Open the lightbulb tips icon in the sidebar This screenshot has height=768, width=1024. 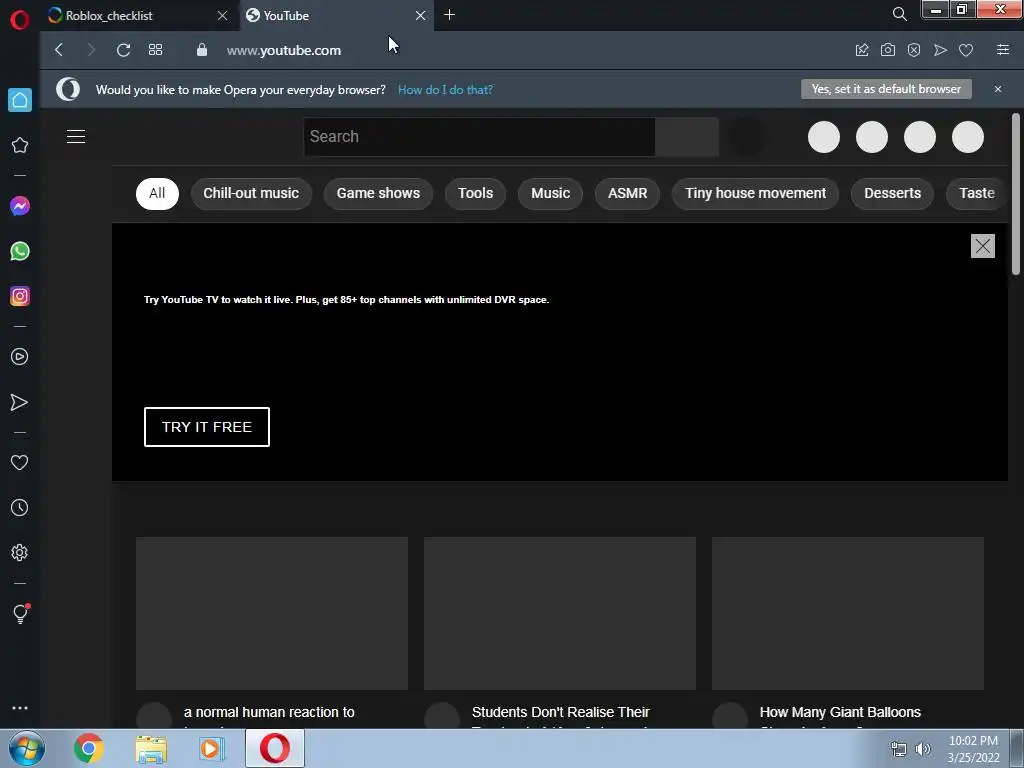point(20,614)
